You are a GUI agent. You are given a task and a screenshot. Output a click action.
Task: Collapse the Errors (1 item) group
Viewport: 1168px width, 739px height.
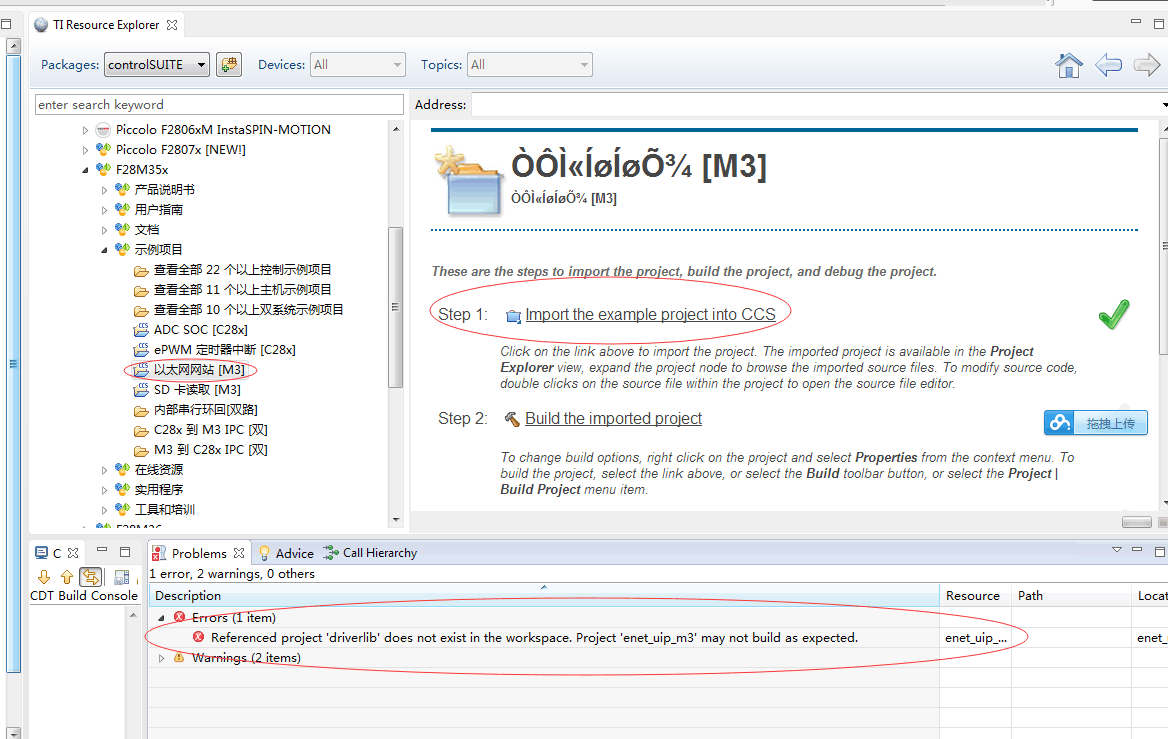[161, 618]
